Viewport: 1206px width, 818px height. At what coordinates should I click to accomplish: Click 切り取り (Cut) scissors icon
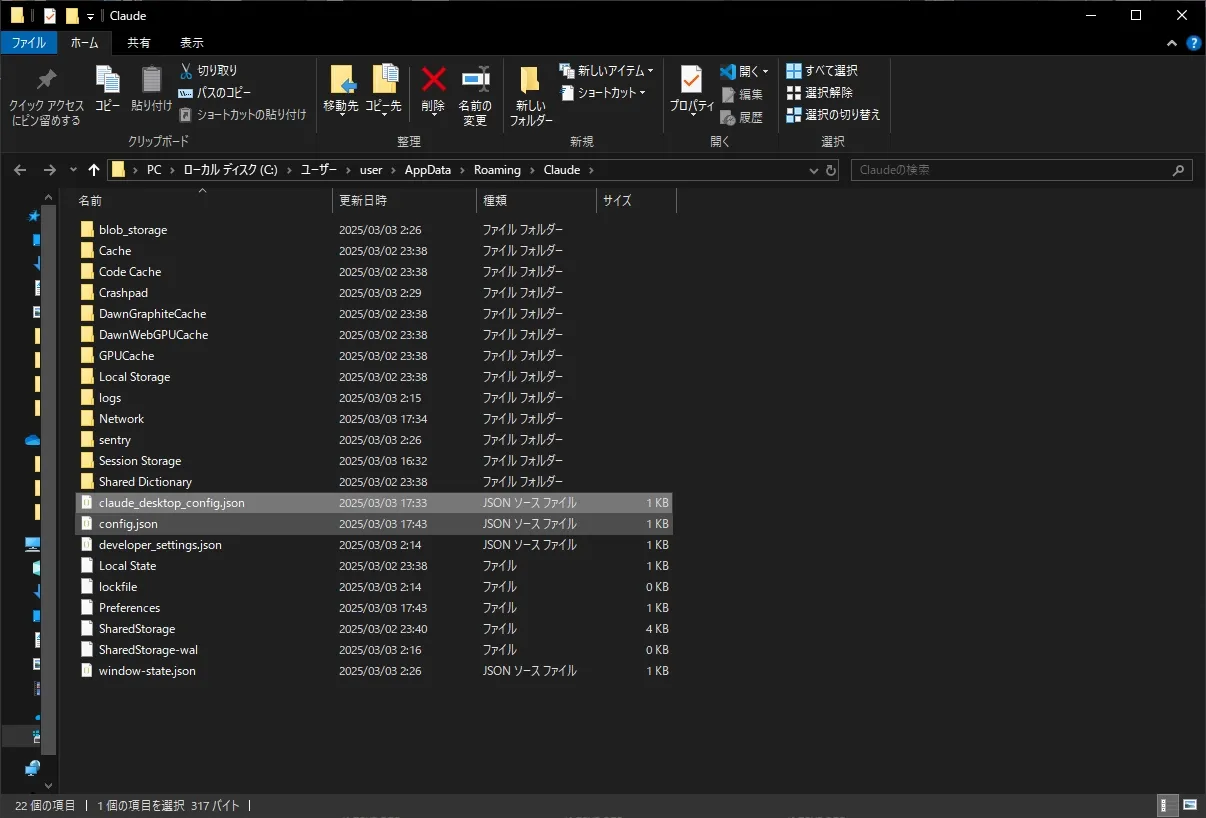(187, 71)
